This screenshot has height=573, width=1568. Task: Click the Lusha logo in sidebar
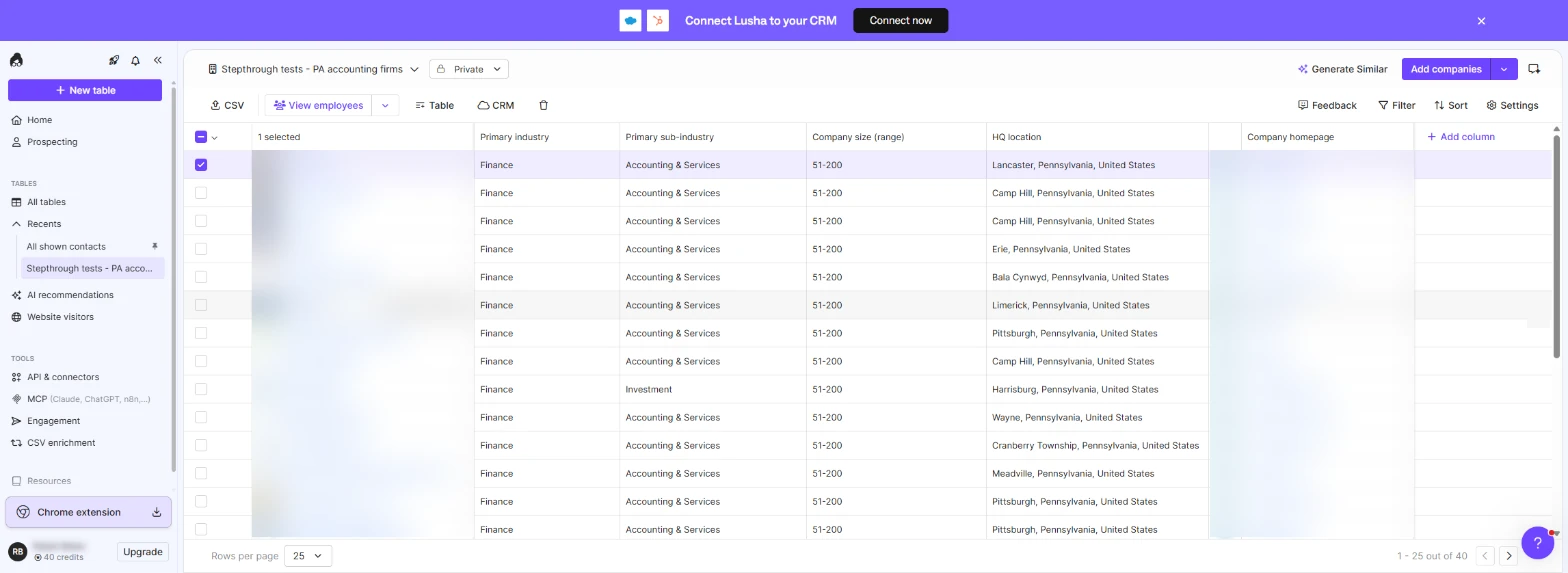pyautogui.click(x=16, y=61)
